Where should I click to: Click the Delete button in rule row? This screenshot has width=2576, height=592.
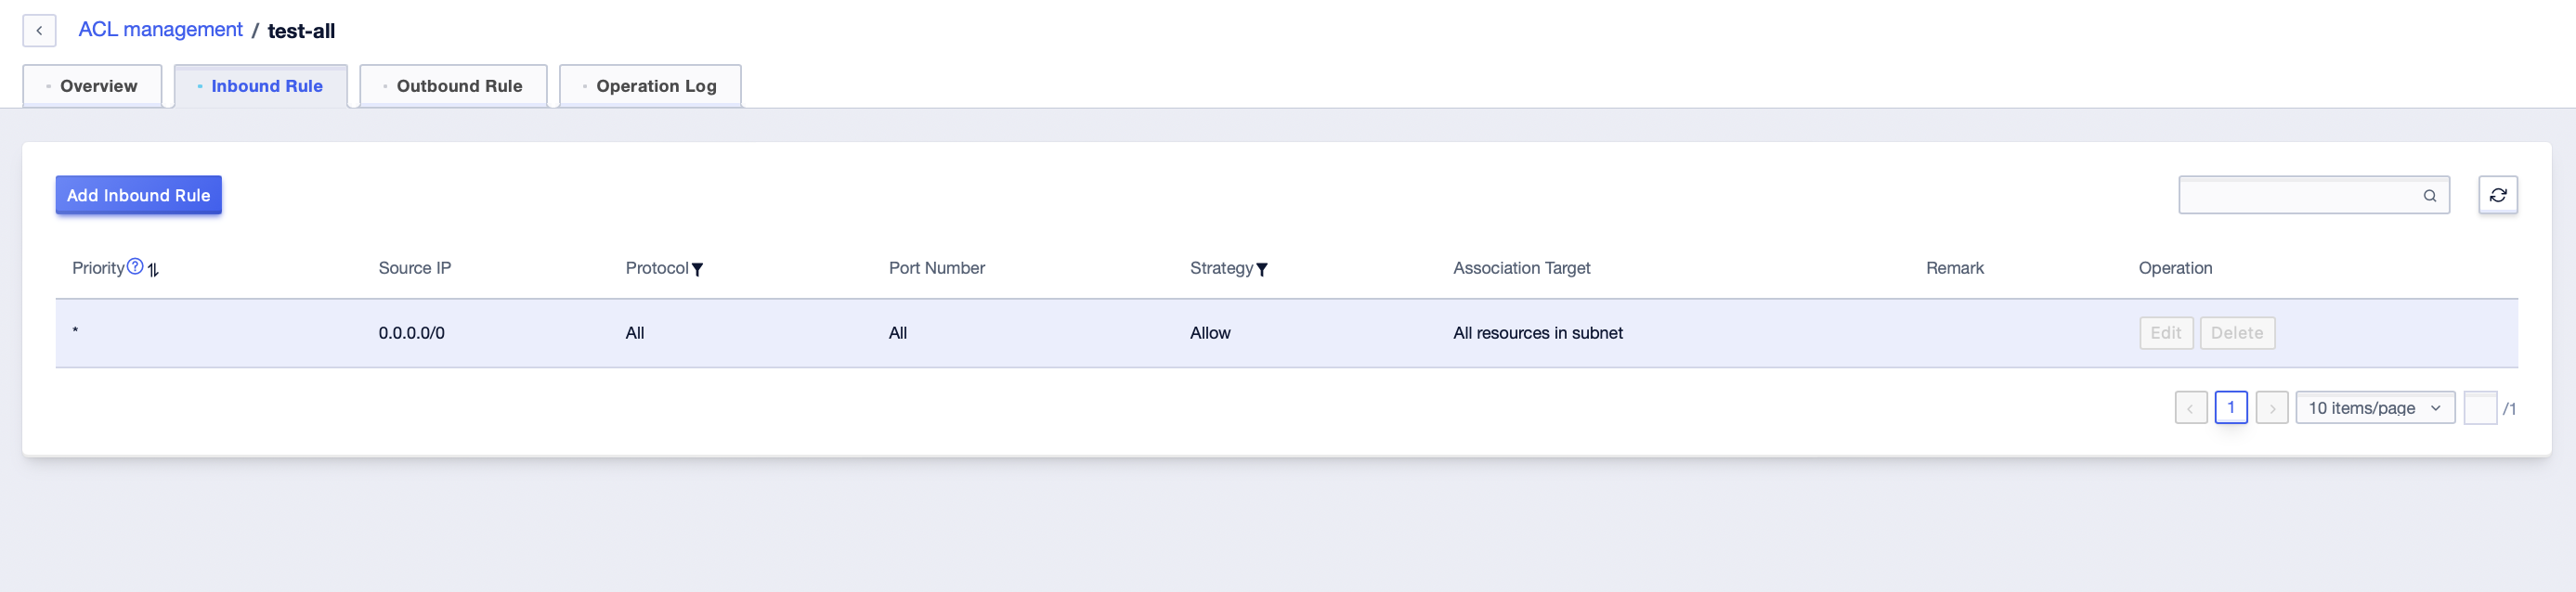[2236, 333]
